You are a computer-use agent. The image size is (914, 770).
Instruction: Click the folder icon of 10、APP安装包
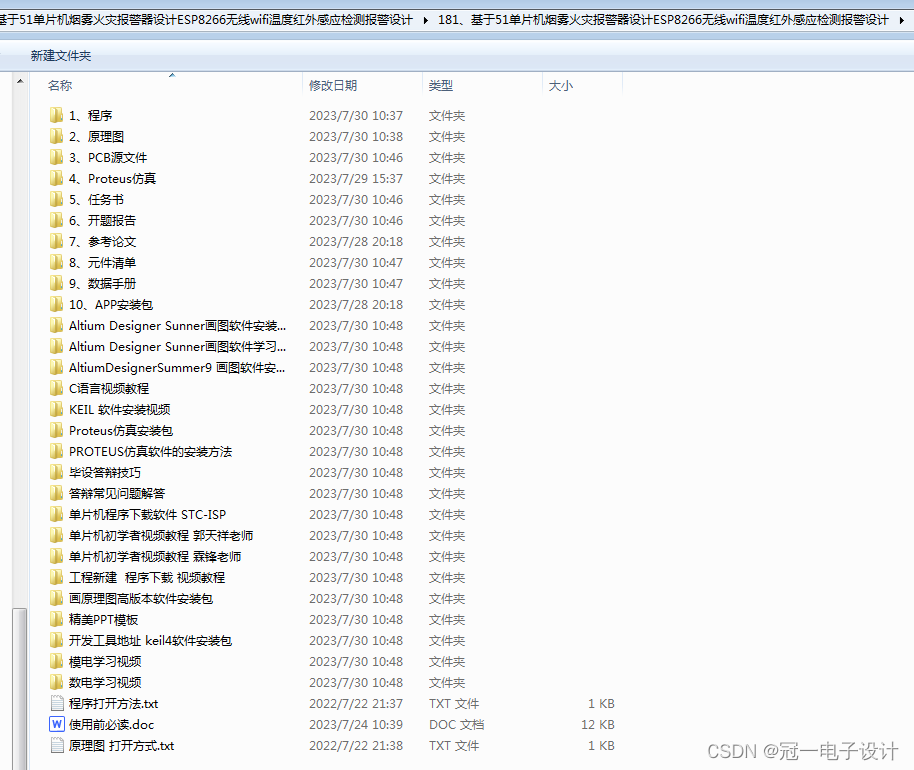[x=57, y=304]
